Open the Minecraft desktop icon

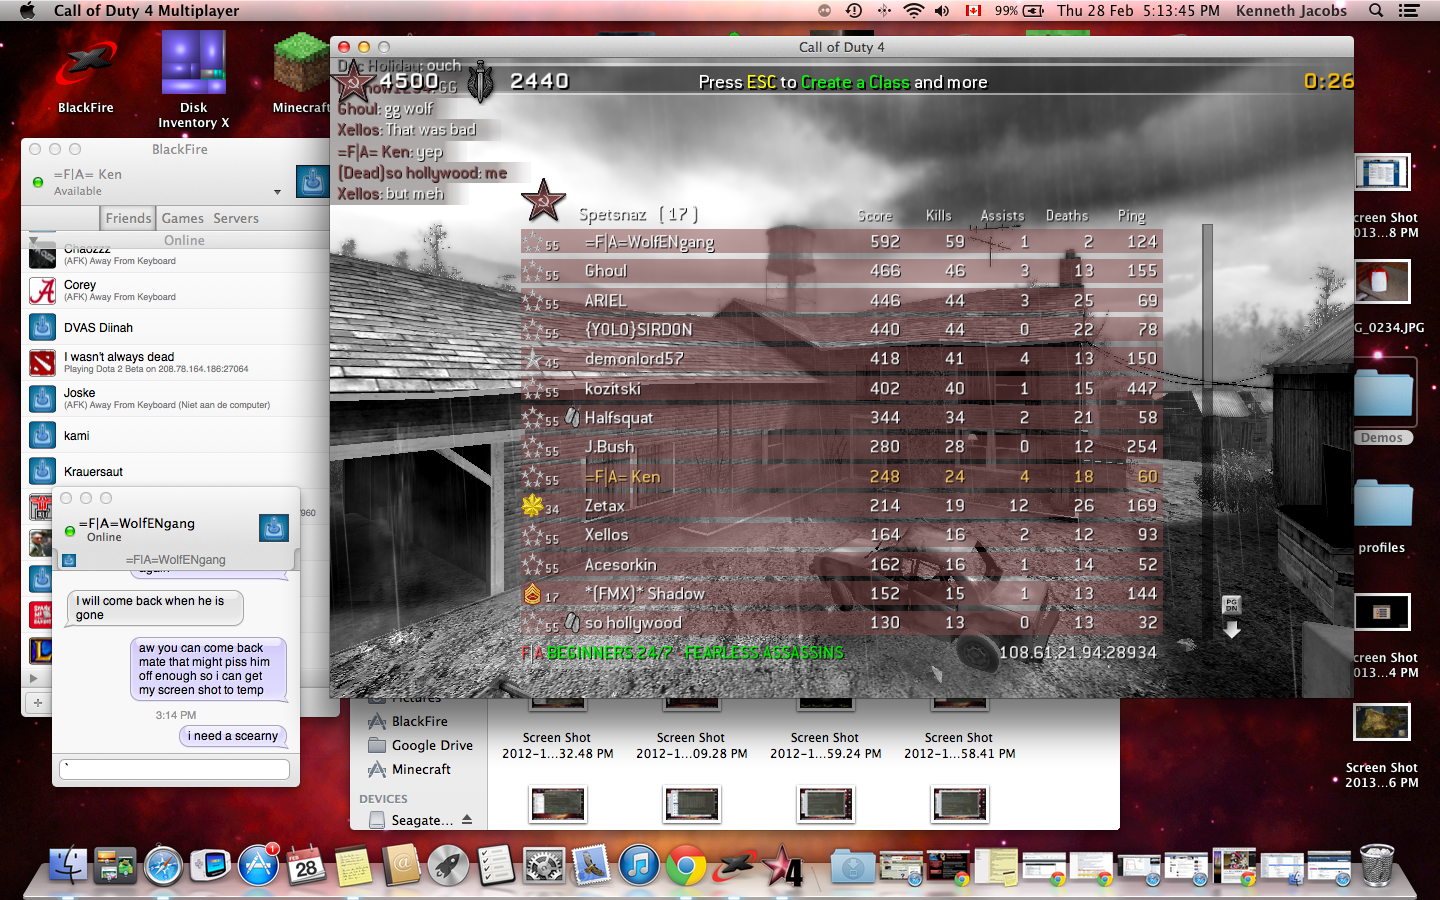[301, 63]
